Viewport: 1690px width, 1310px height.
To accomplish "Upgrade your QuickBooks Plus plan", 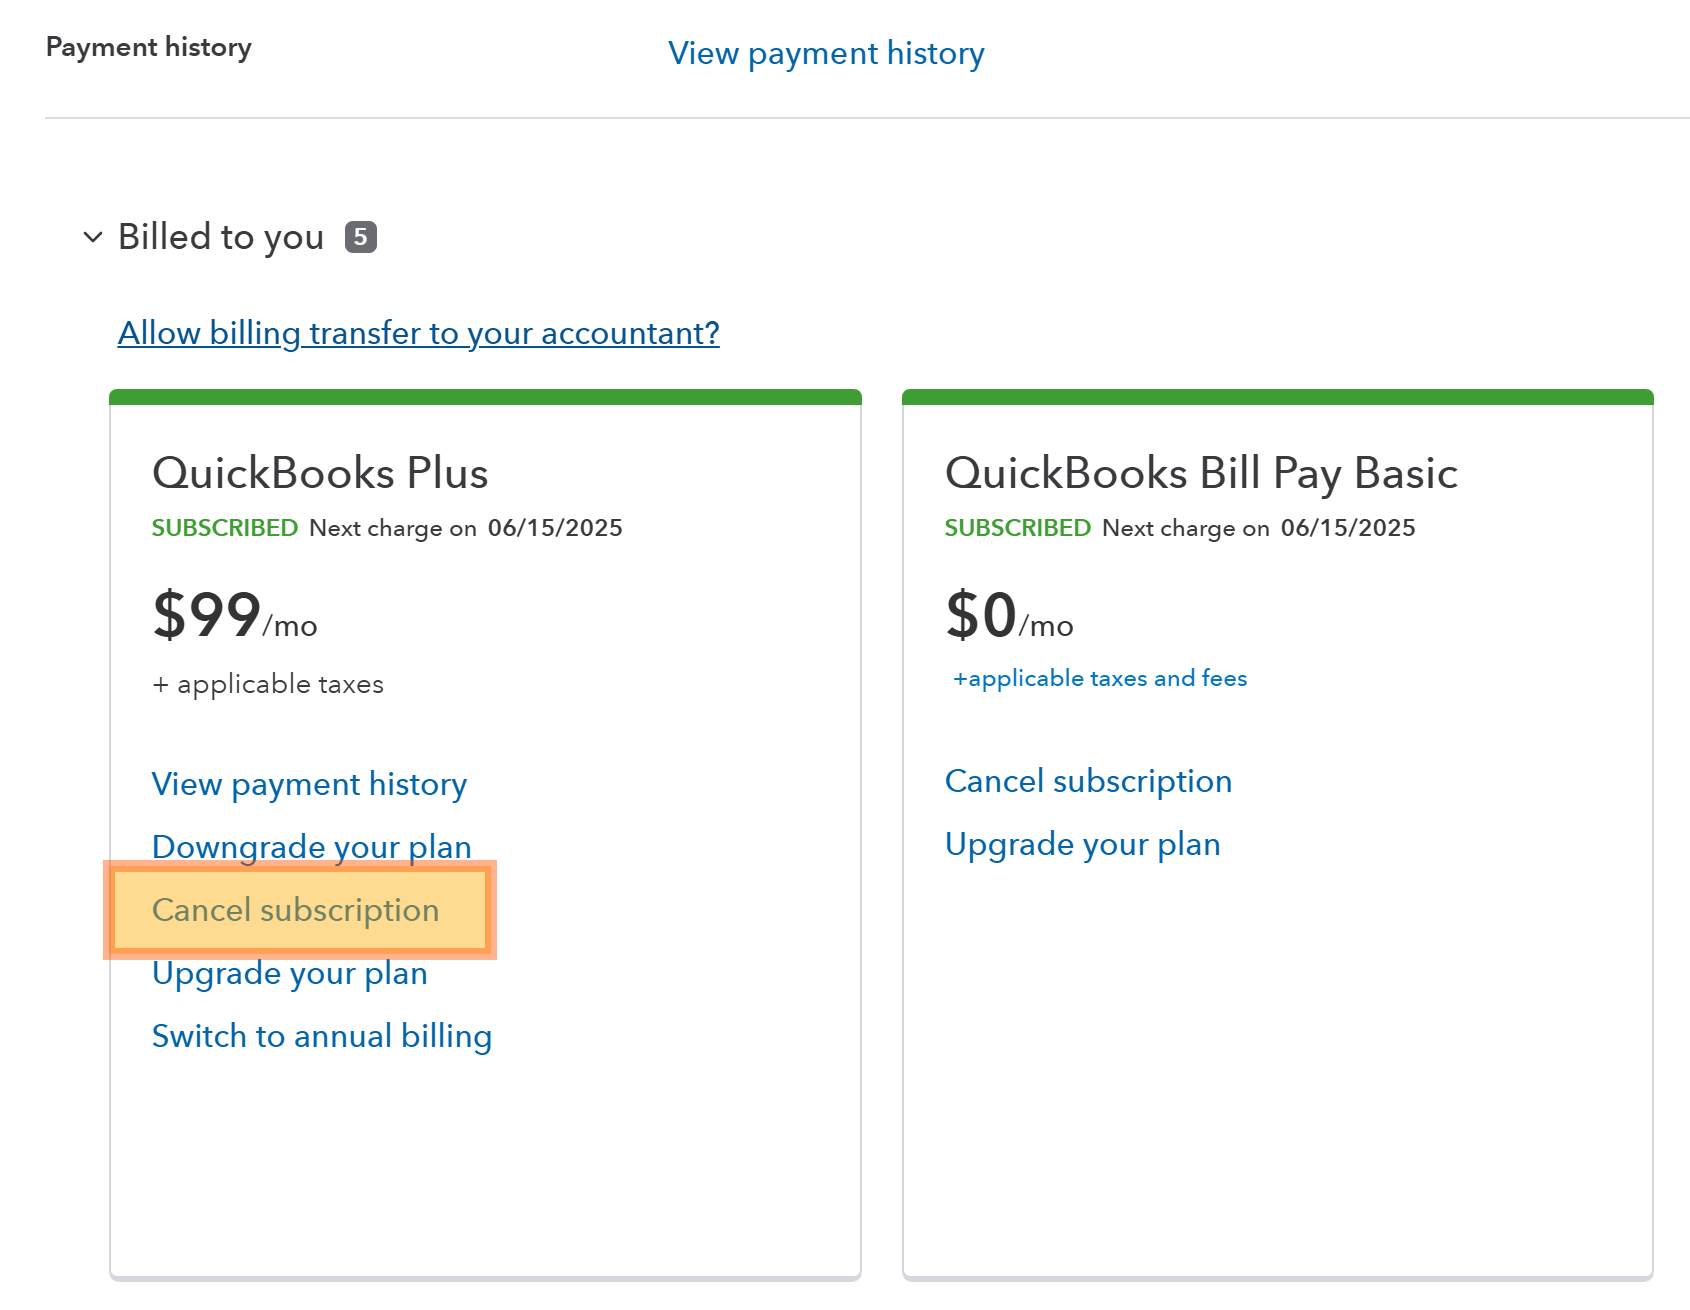I will click(x=289, y=973).
